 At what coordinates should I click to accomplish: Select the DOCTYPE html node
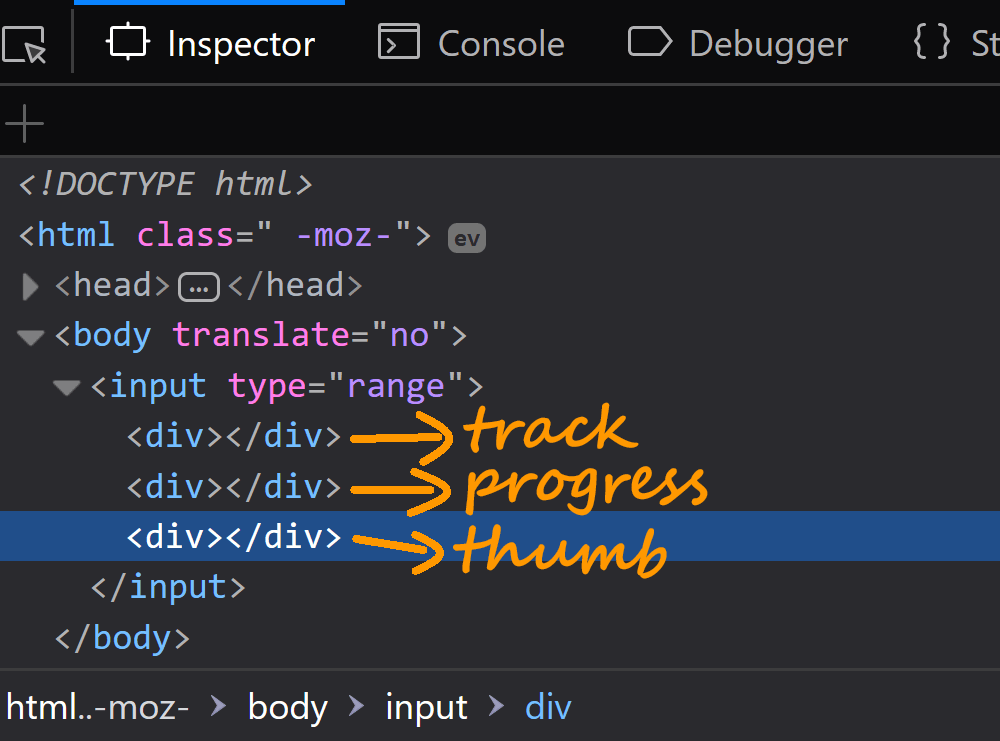tap(166, 184)
